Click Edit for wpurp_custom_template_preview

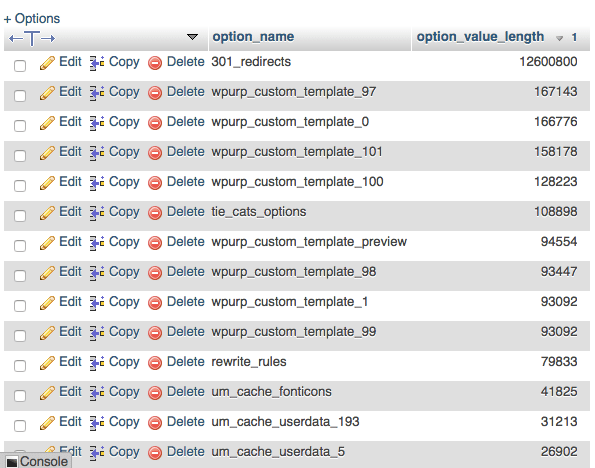[x=70, y=242]
